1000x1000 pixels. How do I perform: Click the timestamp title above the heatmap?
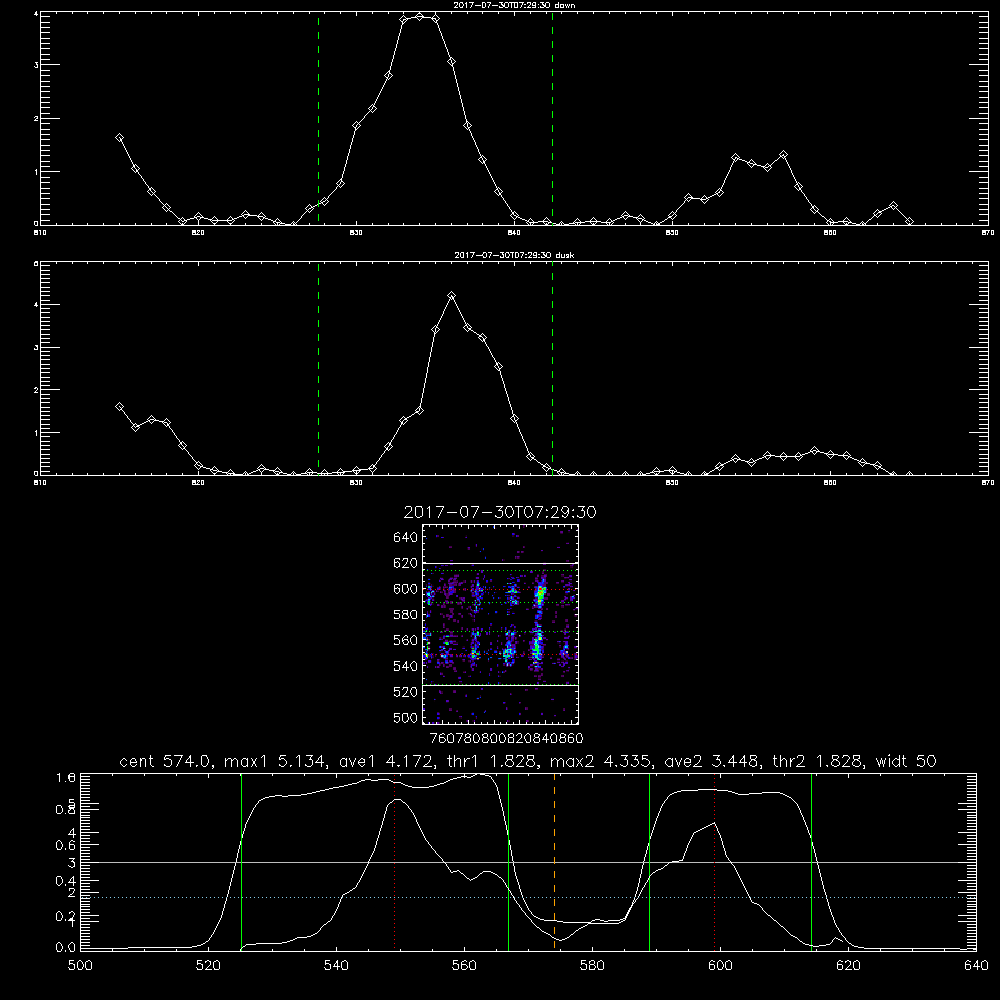(x=500, y=512)
